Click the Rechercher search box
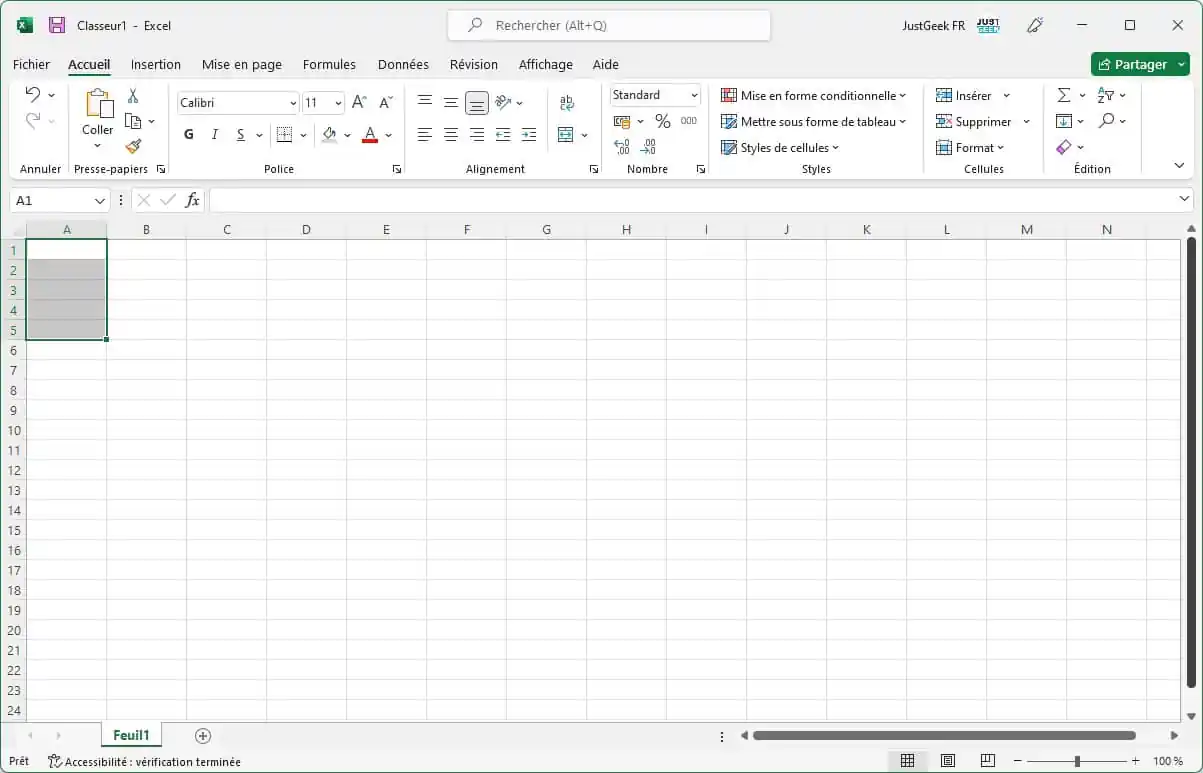 [x=609, y=25]
